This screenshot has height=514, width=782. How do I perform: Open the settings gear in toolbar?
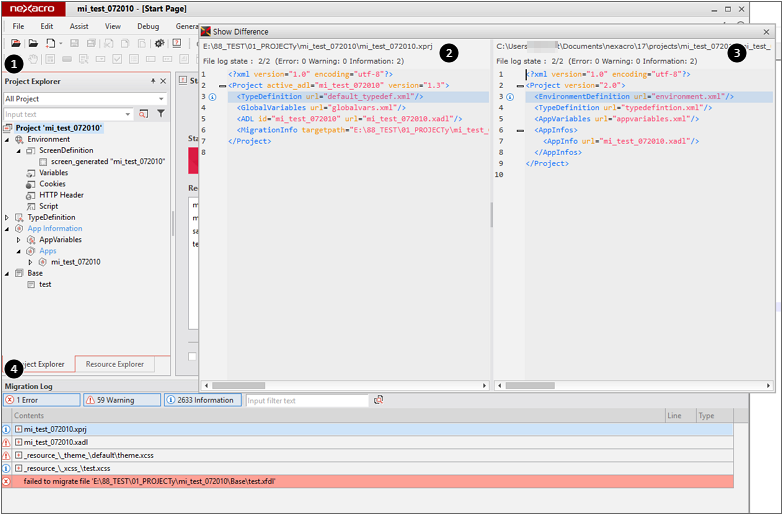(159, 43)
